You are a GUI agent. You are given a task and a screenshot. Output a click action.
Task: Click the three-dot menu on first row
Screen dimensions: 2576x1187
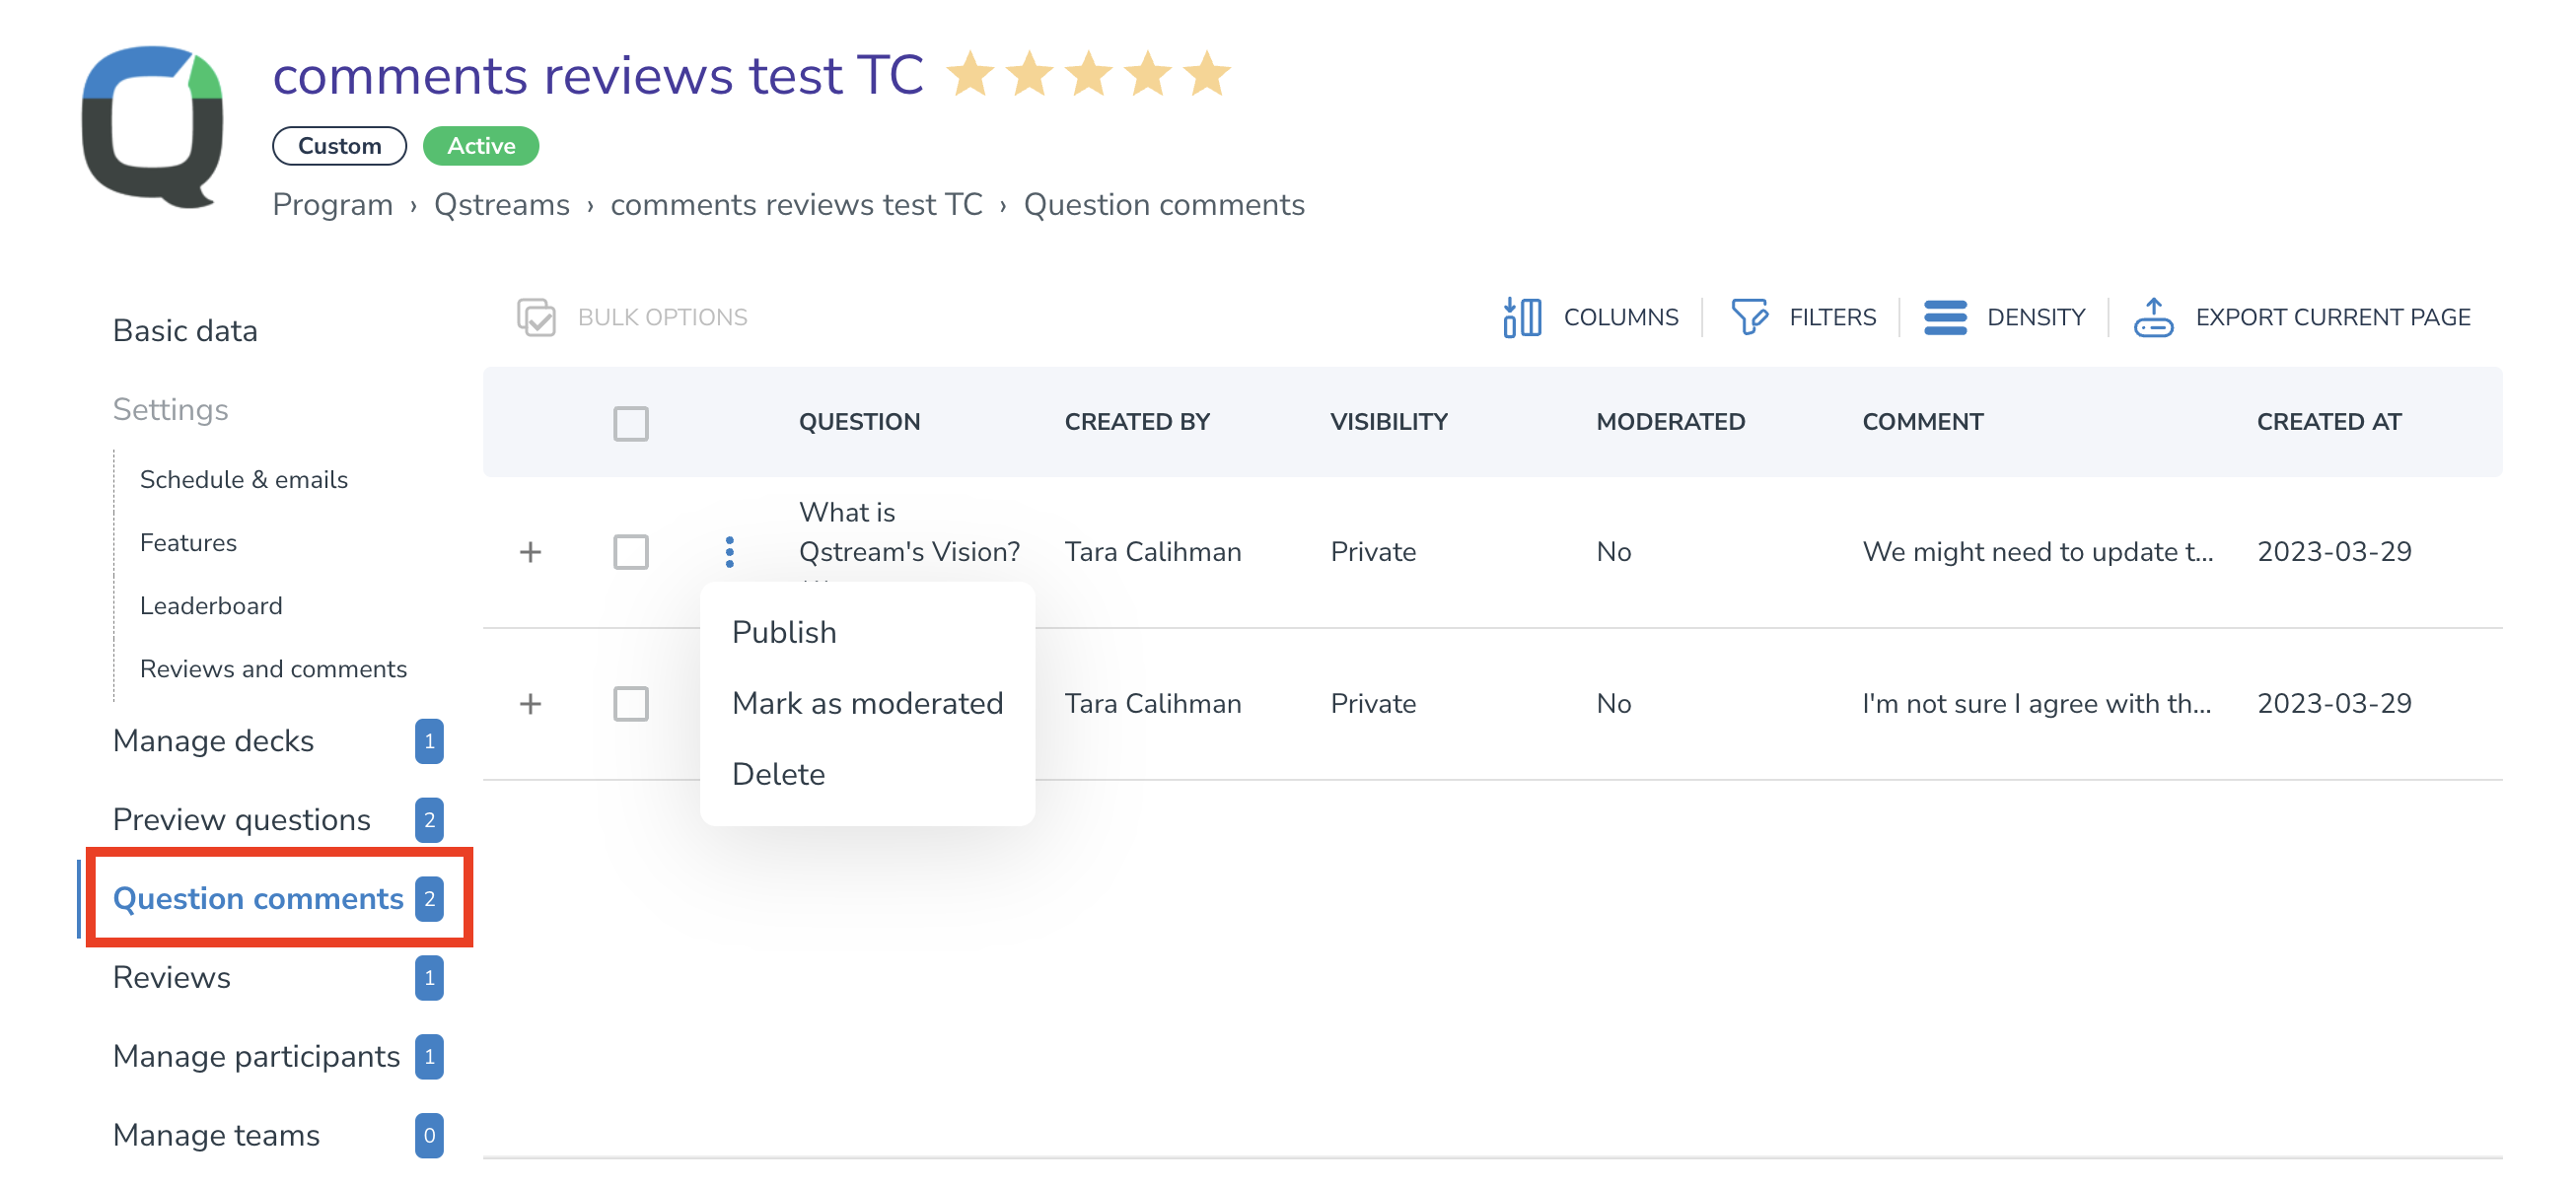coord(730,552)
